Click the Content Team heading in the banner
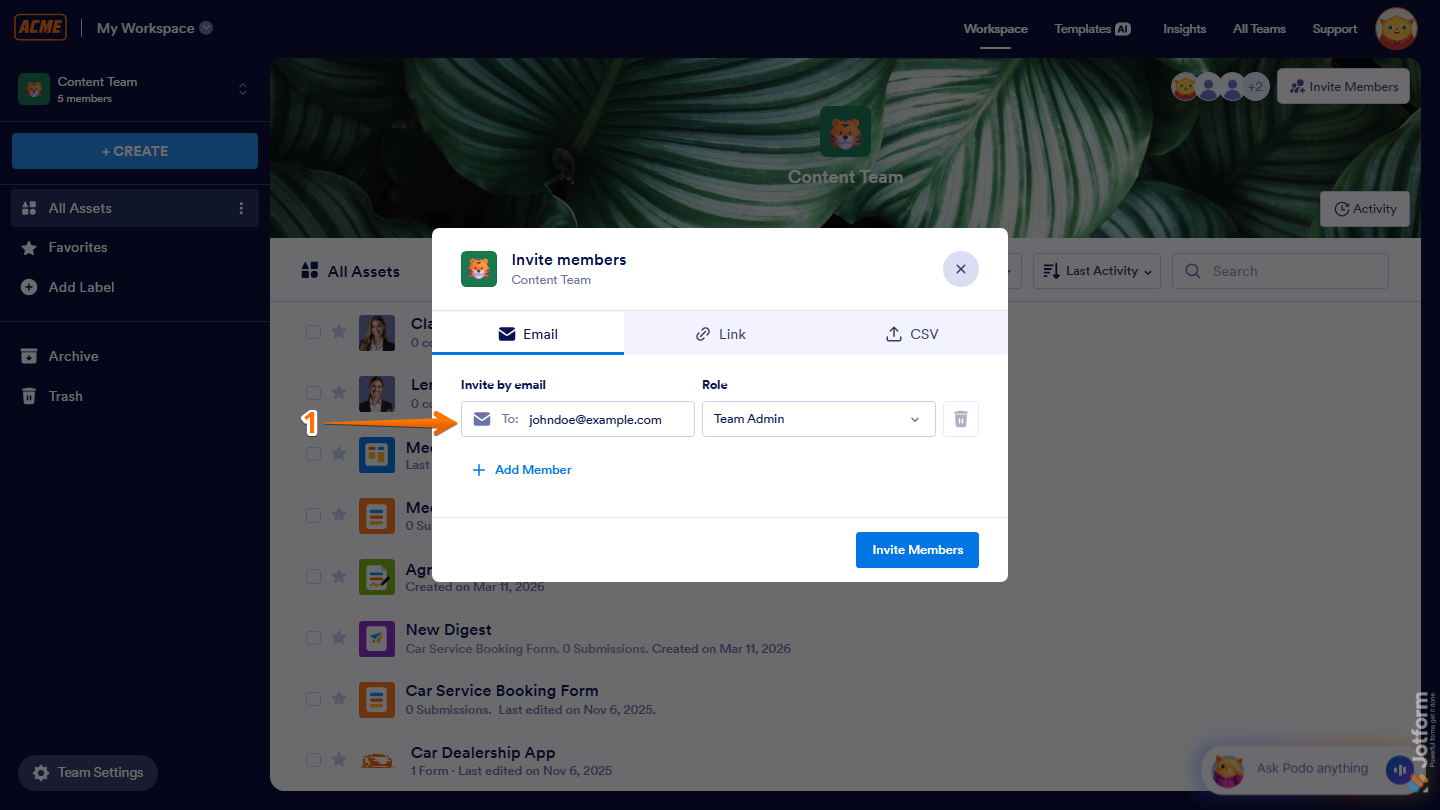The width and height of the screenshot is (1440, 810). [x=845, y=177]
